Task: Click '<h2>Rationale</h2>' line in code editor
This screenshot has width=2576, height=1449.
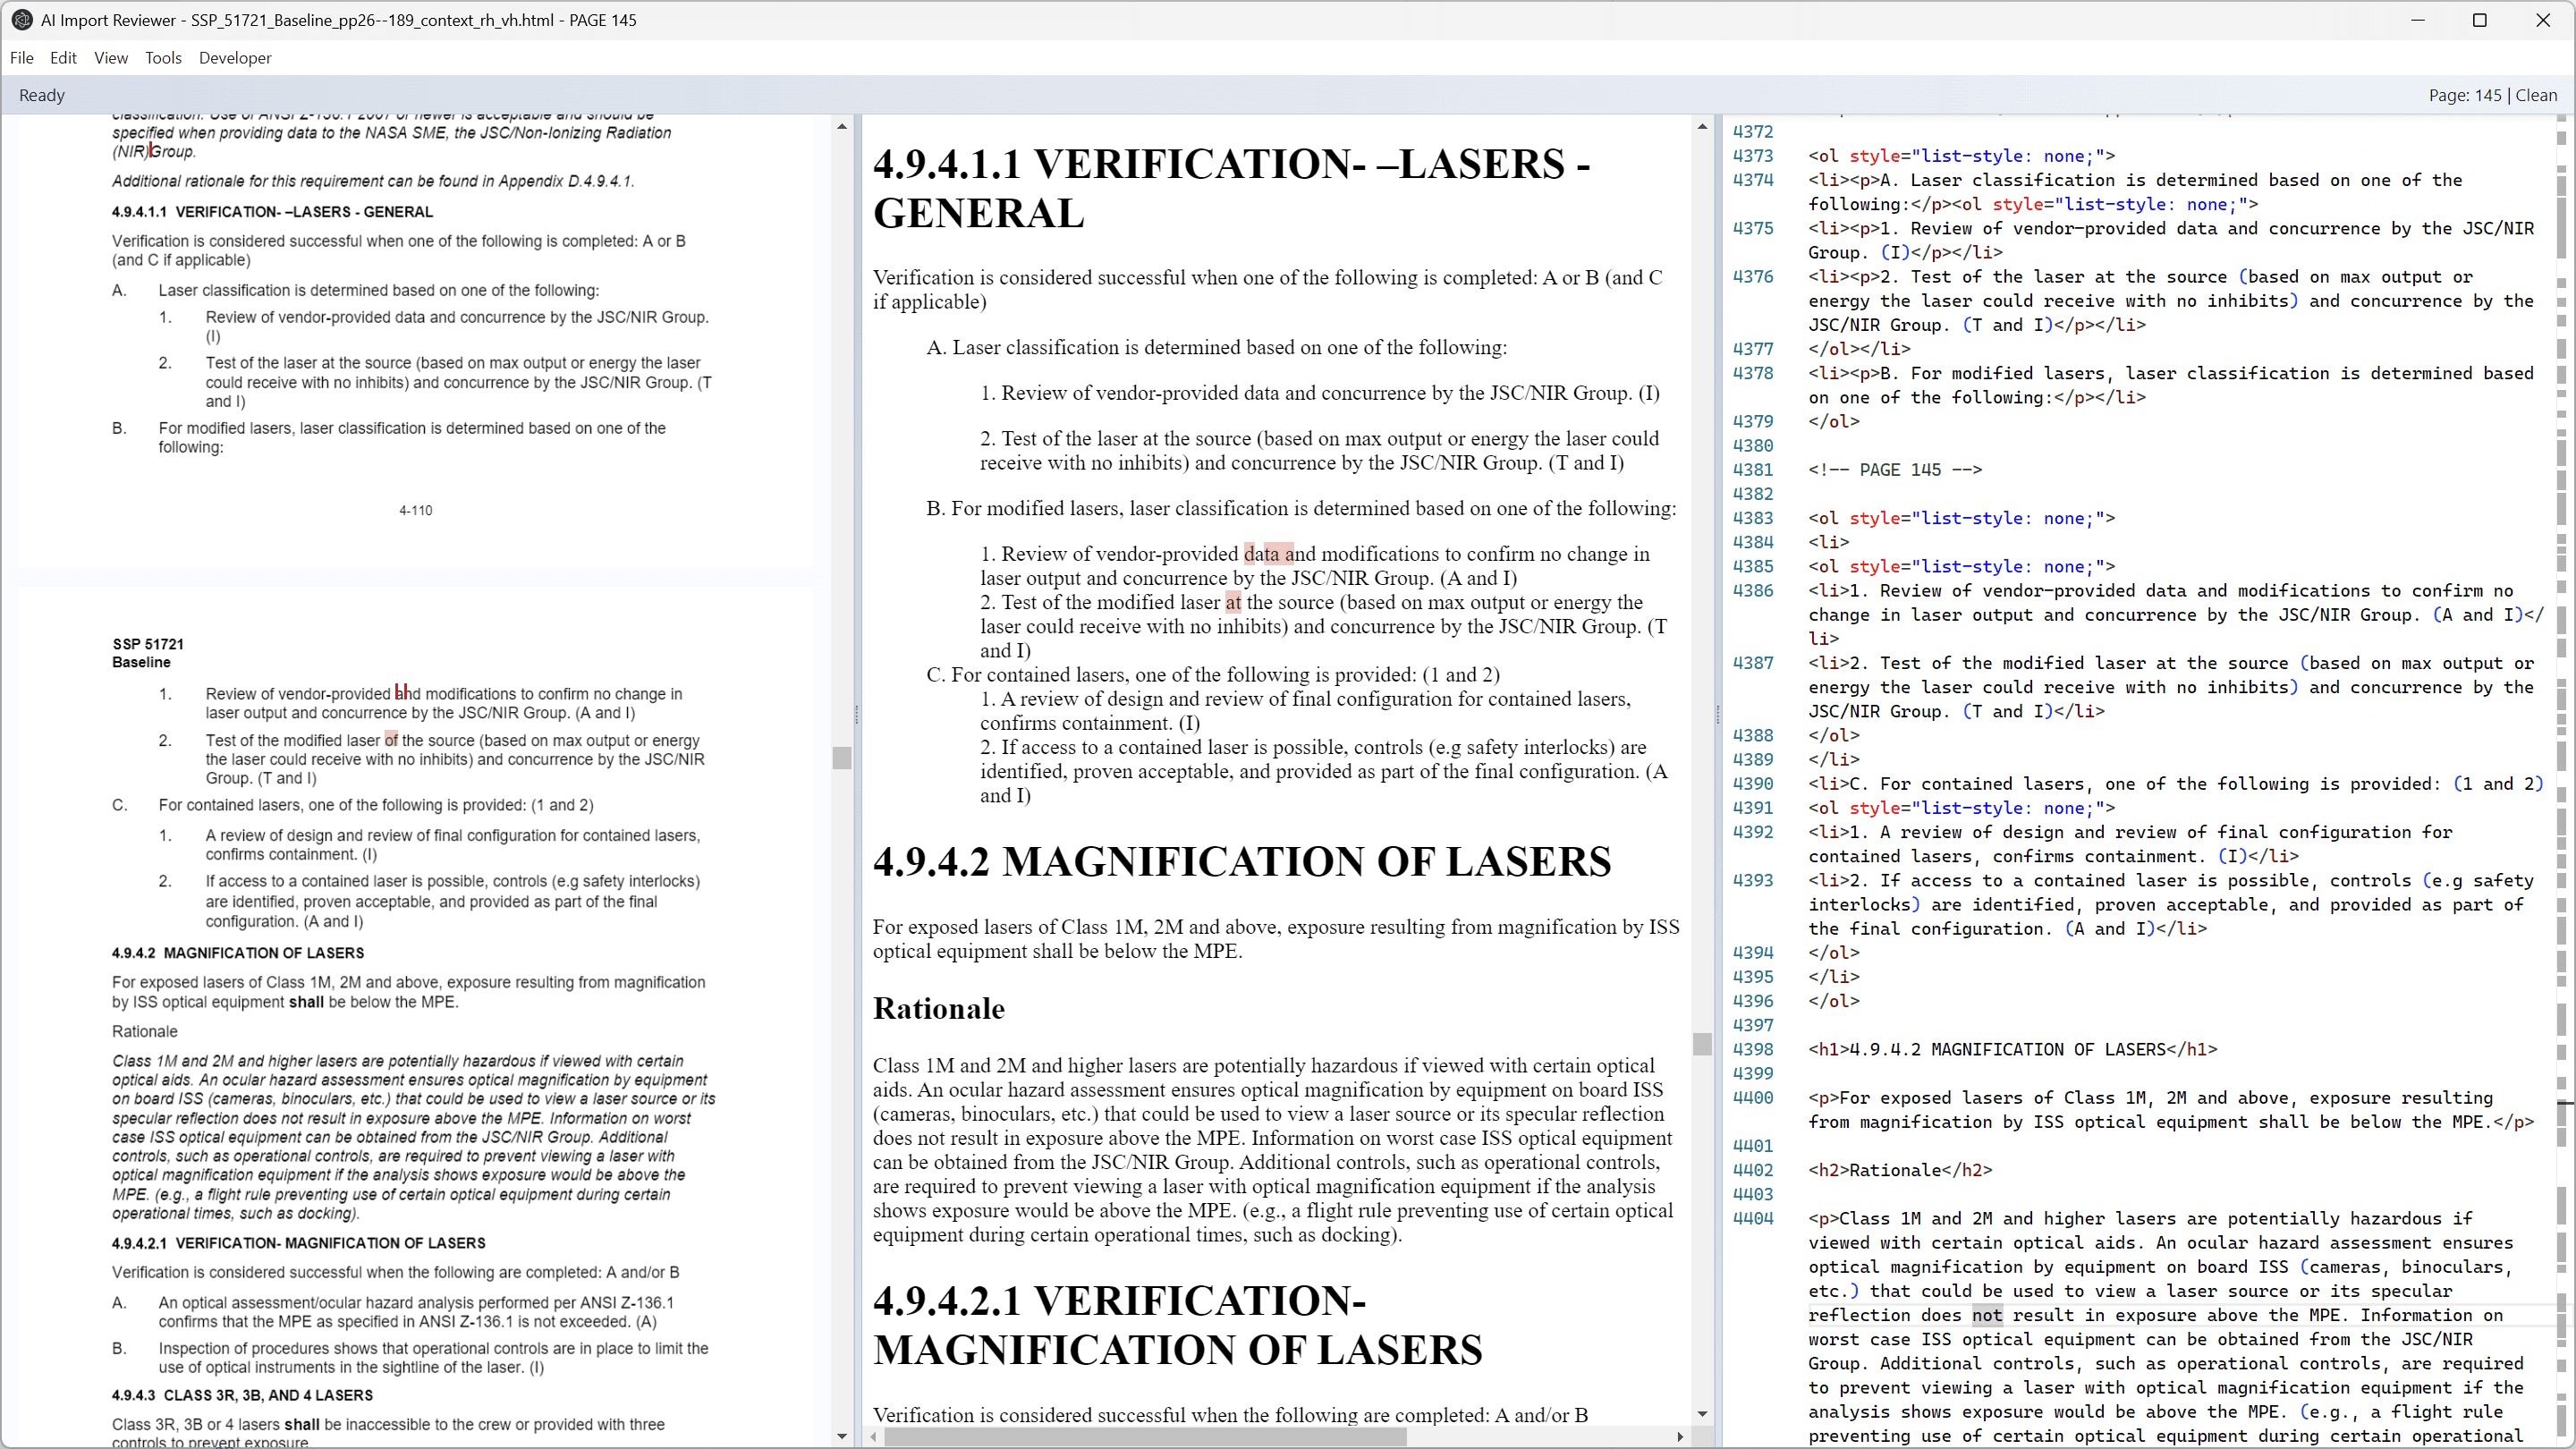Action: tap(1900, 1170)
